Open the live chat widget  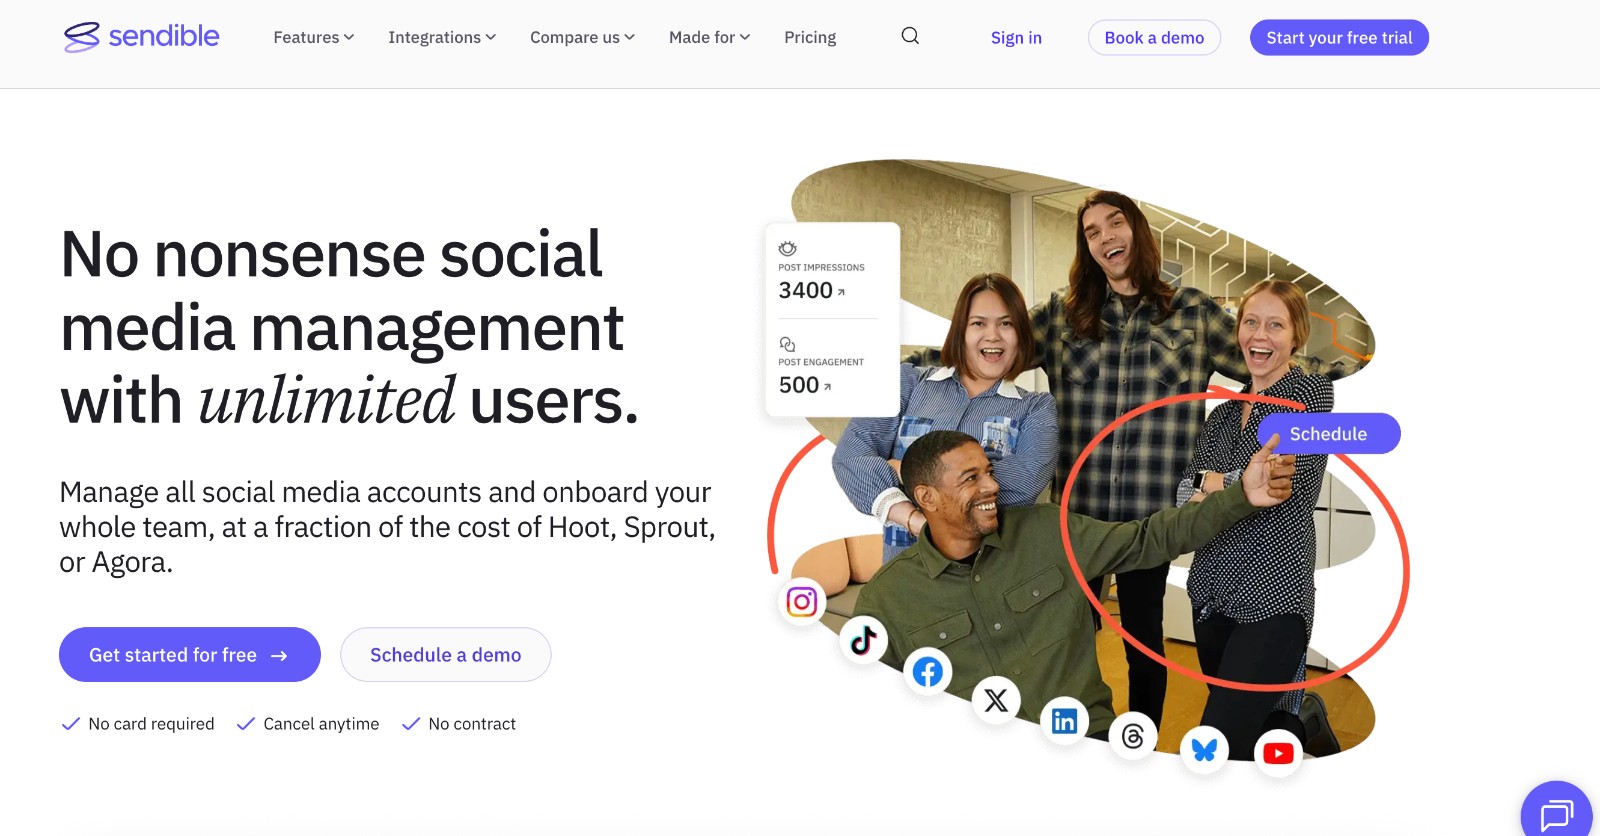[x=1557, y=814]
